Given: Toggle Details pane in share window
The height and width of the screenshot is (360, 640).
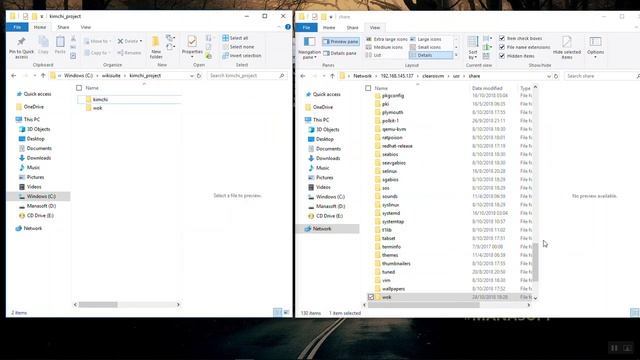Looking at the screenshot, I should pos(340,53).
